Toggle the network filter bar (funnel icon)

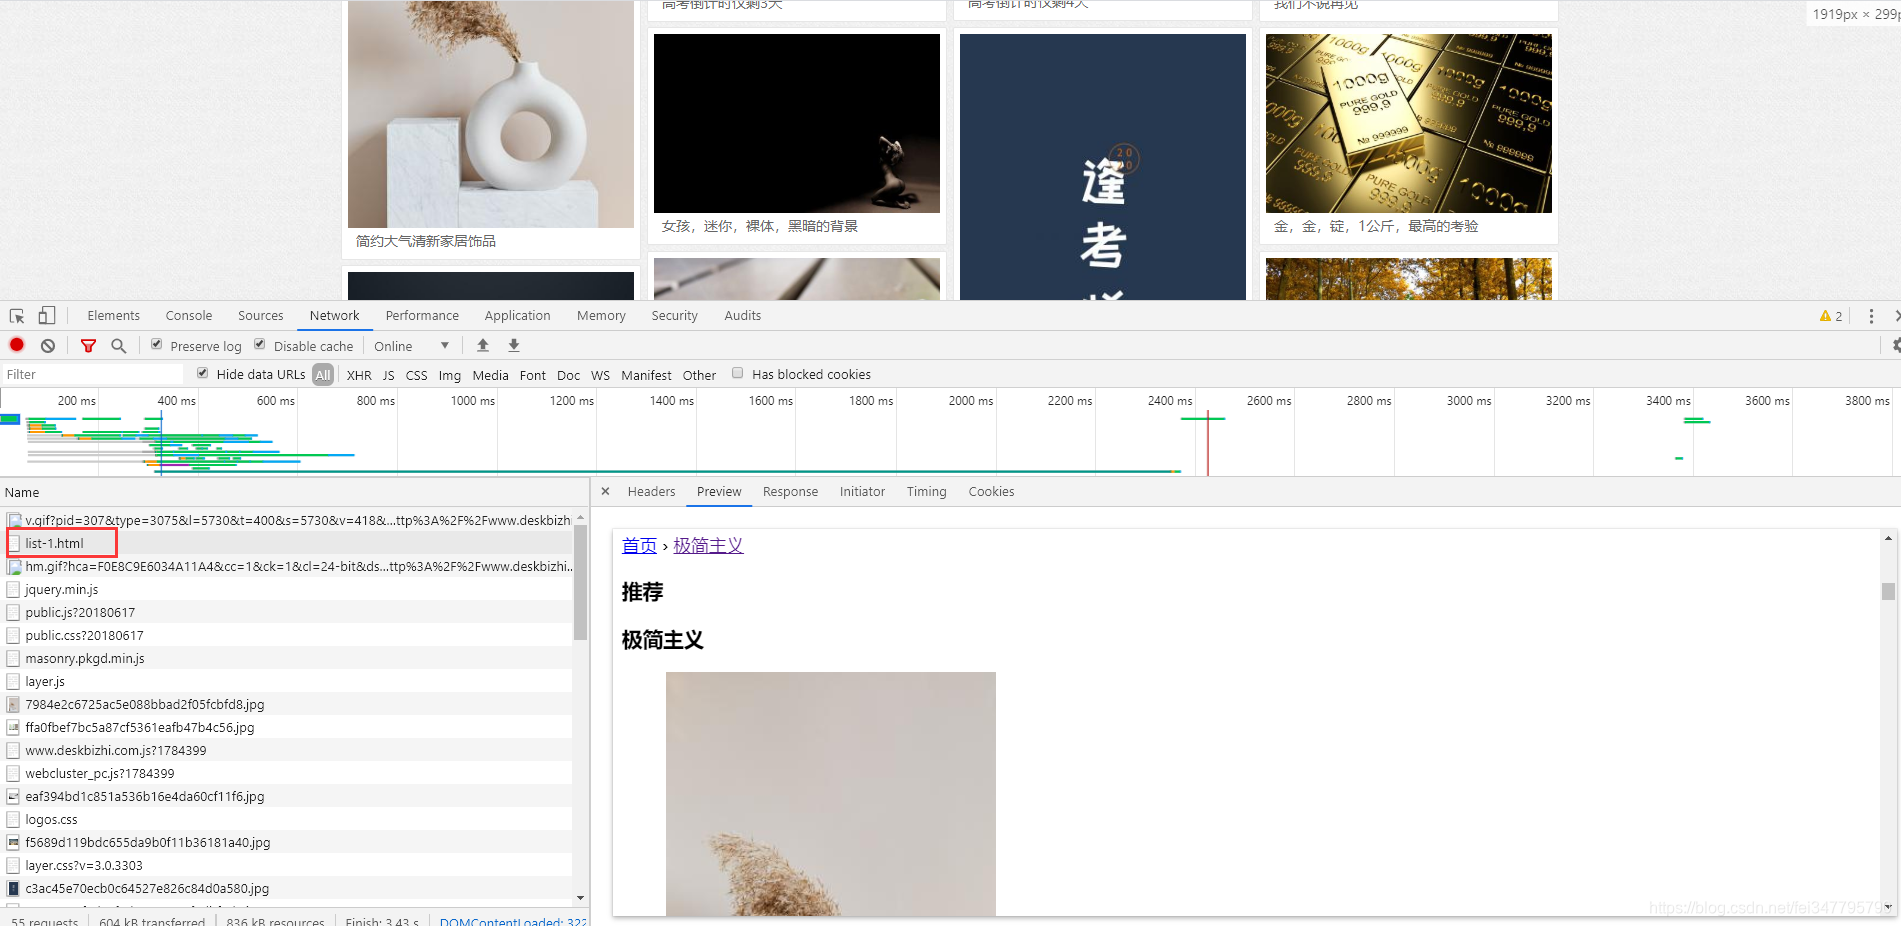(88, 345)
